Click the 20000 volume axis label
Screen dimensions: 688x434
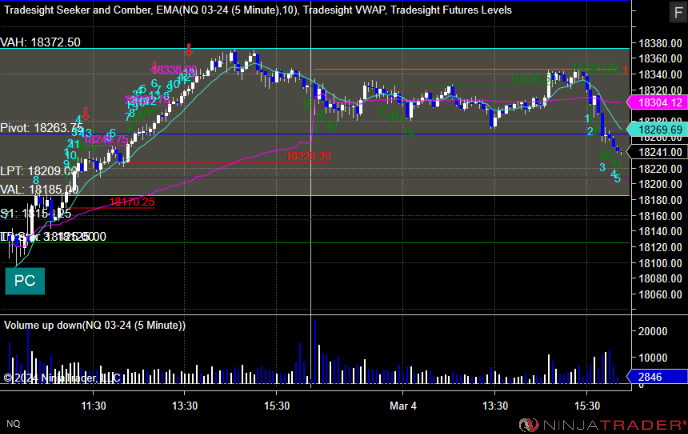click(652, 331)
